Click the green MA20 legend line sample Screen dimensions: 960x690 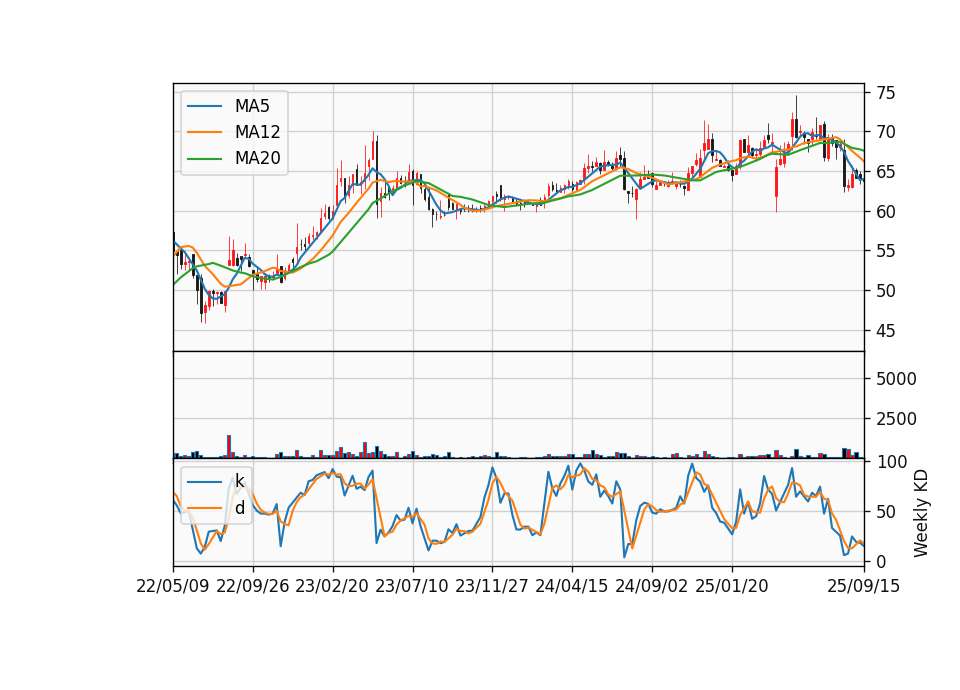tap(204, 158)
